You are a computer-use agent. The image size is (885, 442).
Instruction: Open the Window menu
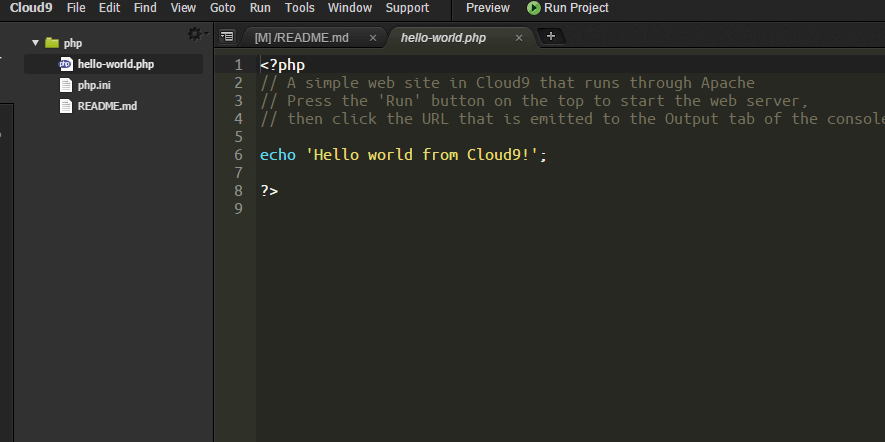[350, 8]
